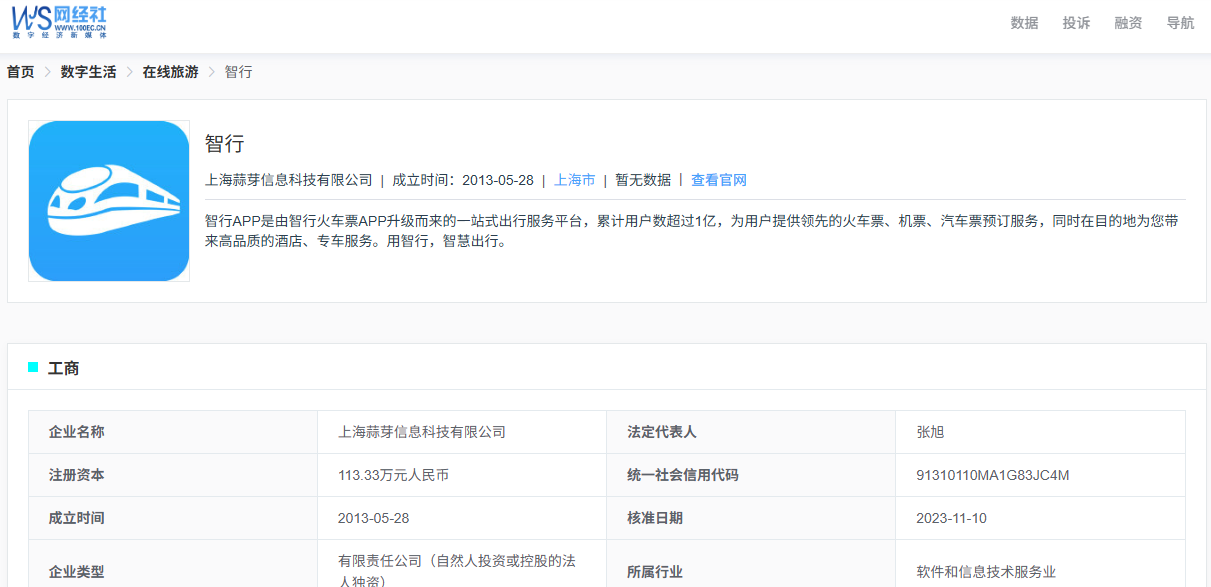The width and height of the screenshot is (1211, 587).
Task: Select 成立时间：2013-05-28 in header
Action: (463, 180)
